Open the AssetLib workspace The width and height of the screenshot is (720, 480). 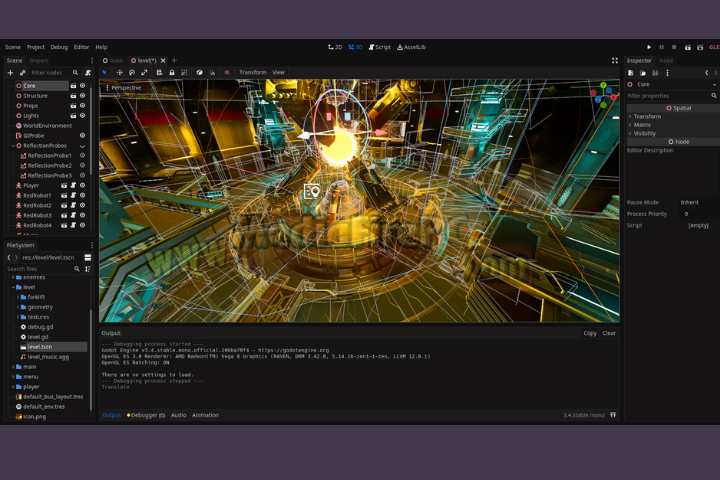click(x=411, y=47)
